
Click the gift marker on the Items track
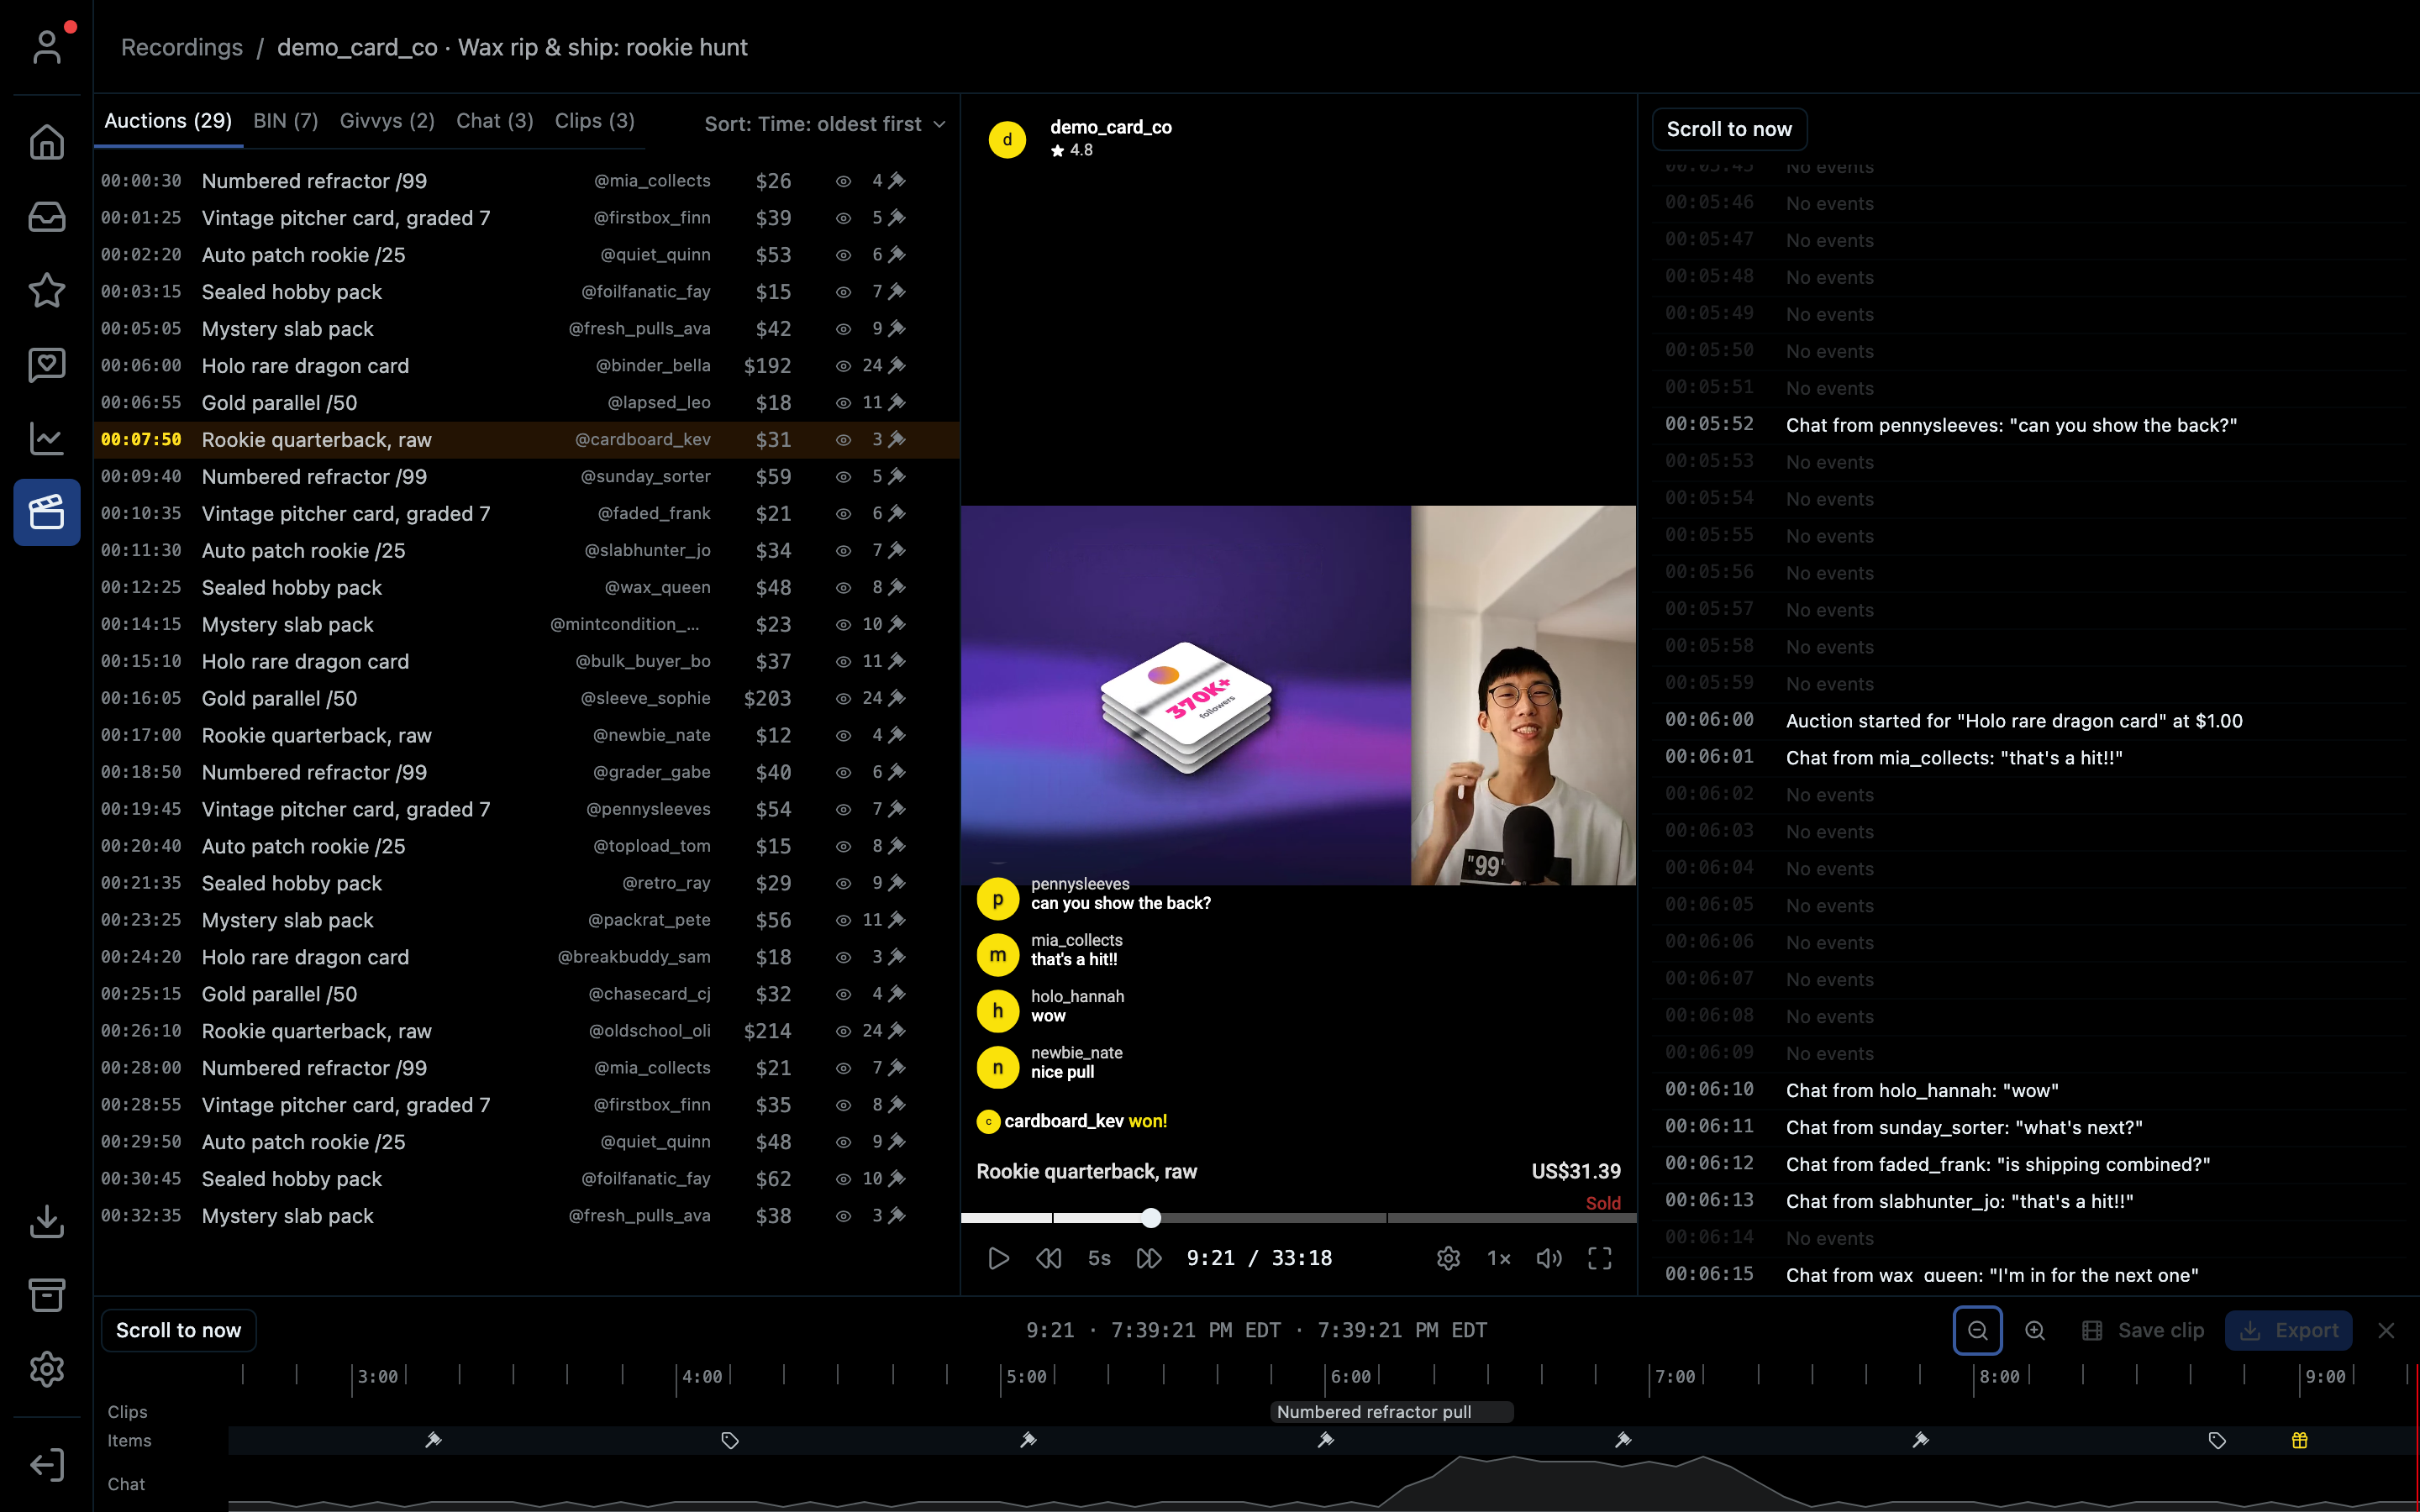pyautogui.click(x=2300, y=1440)
